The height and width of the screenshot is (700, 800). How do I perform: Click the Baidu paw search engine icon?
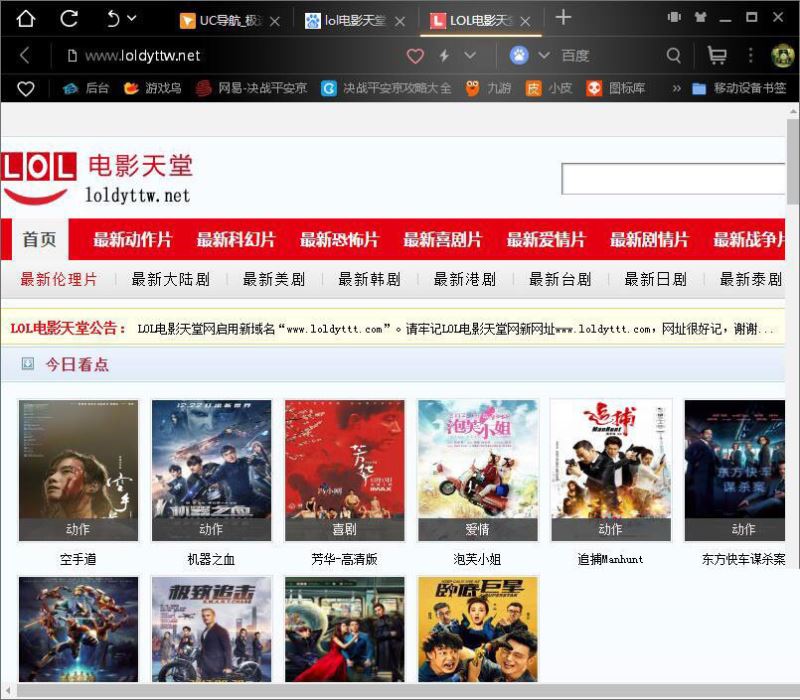point(519,55)
